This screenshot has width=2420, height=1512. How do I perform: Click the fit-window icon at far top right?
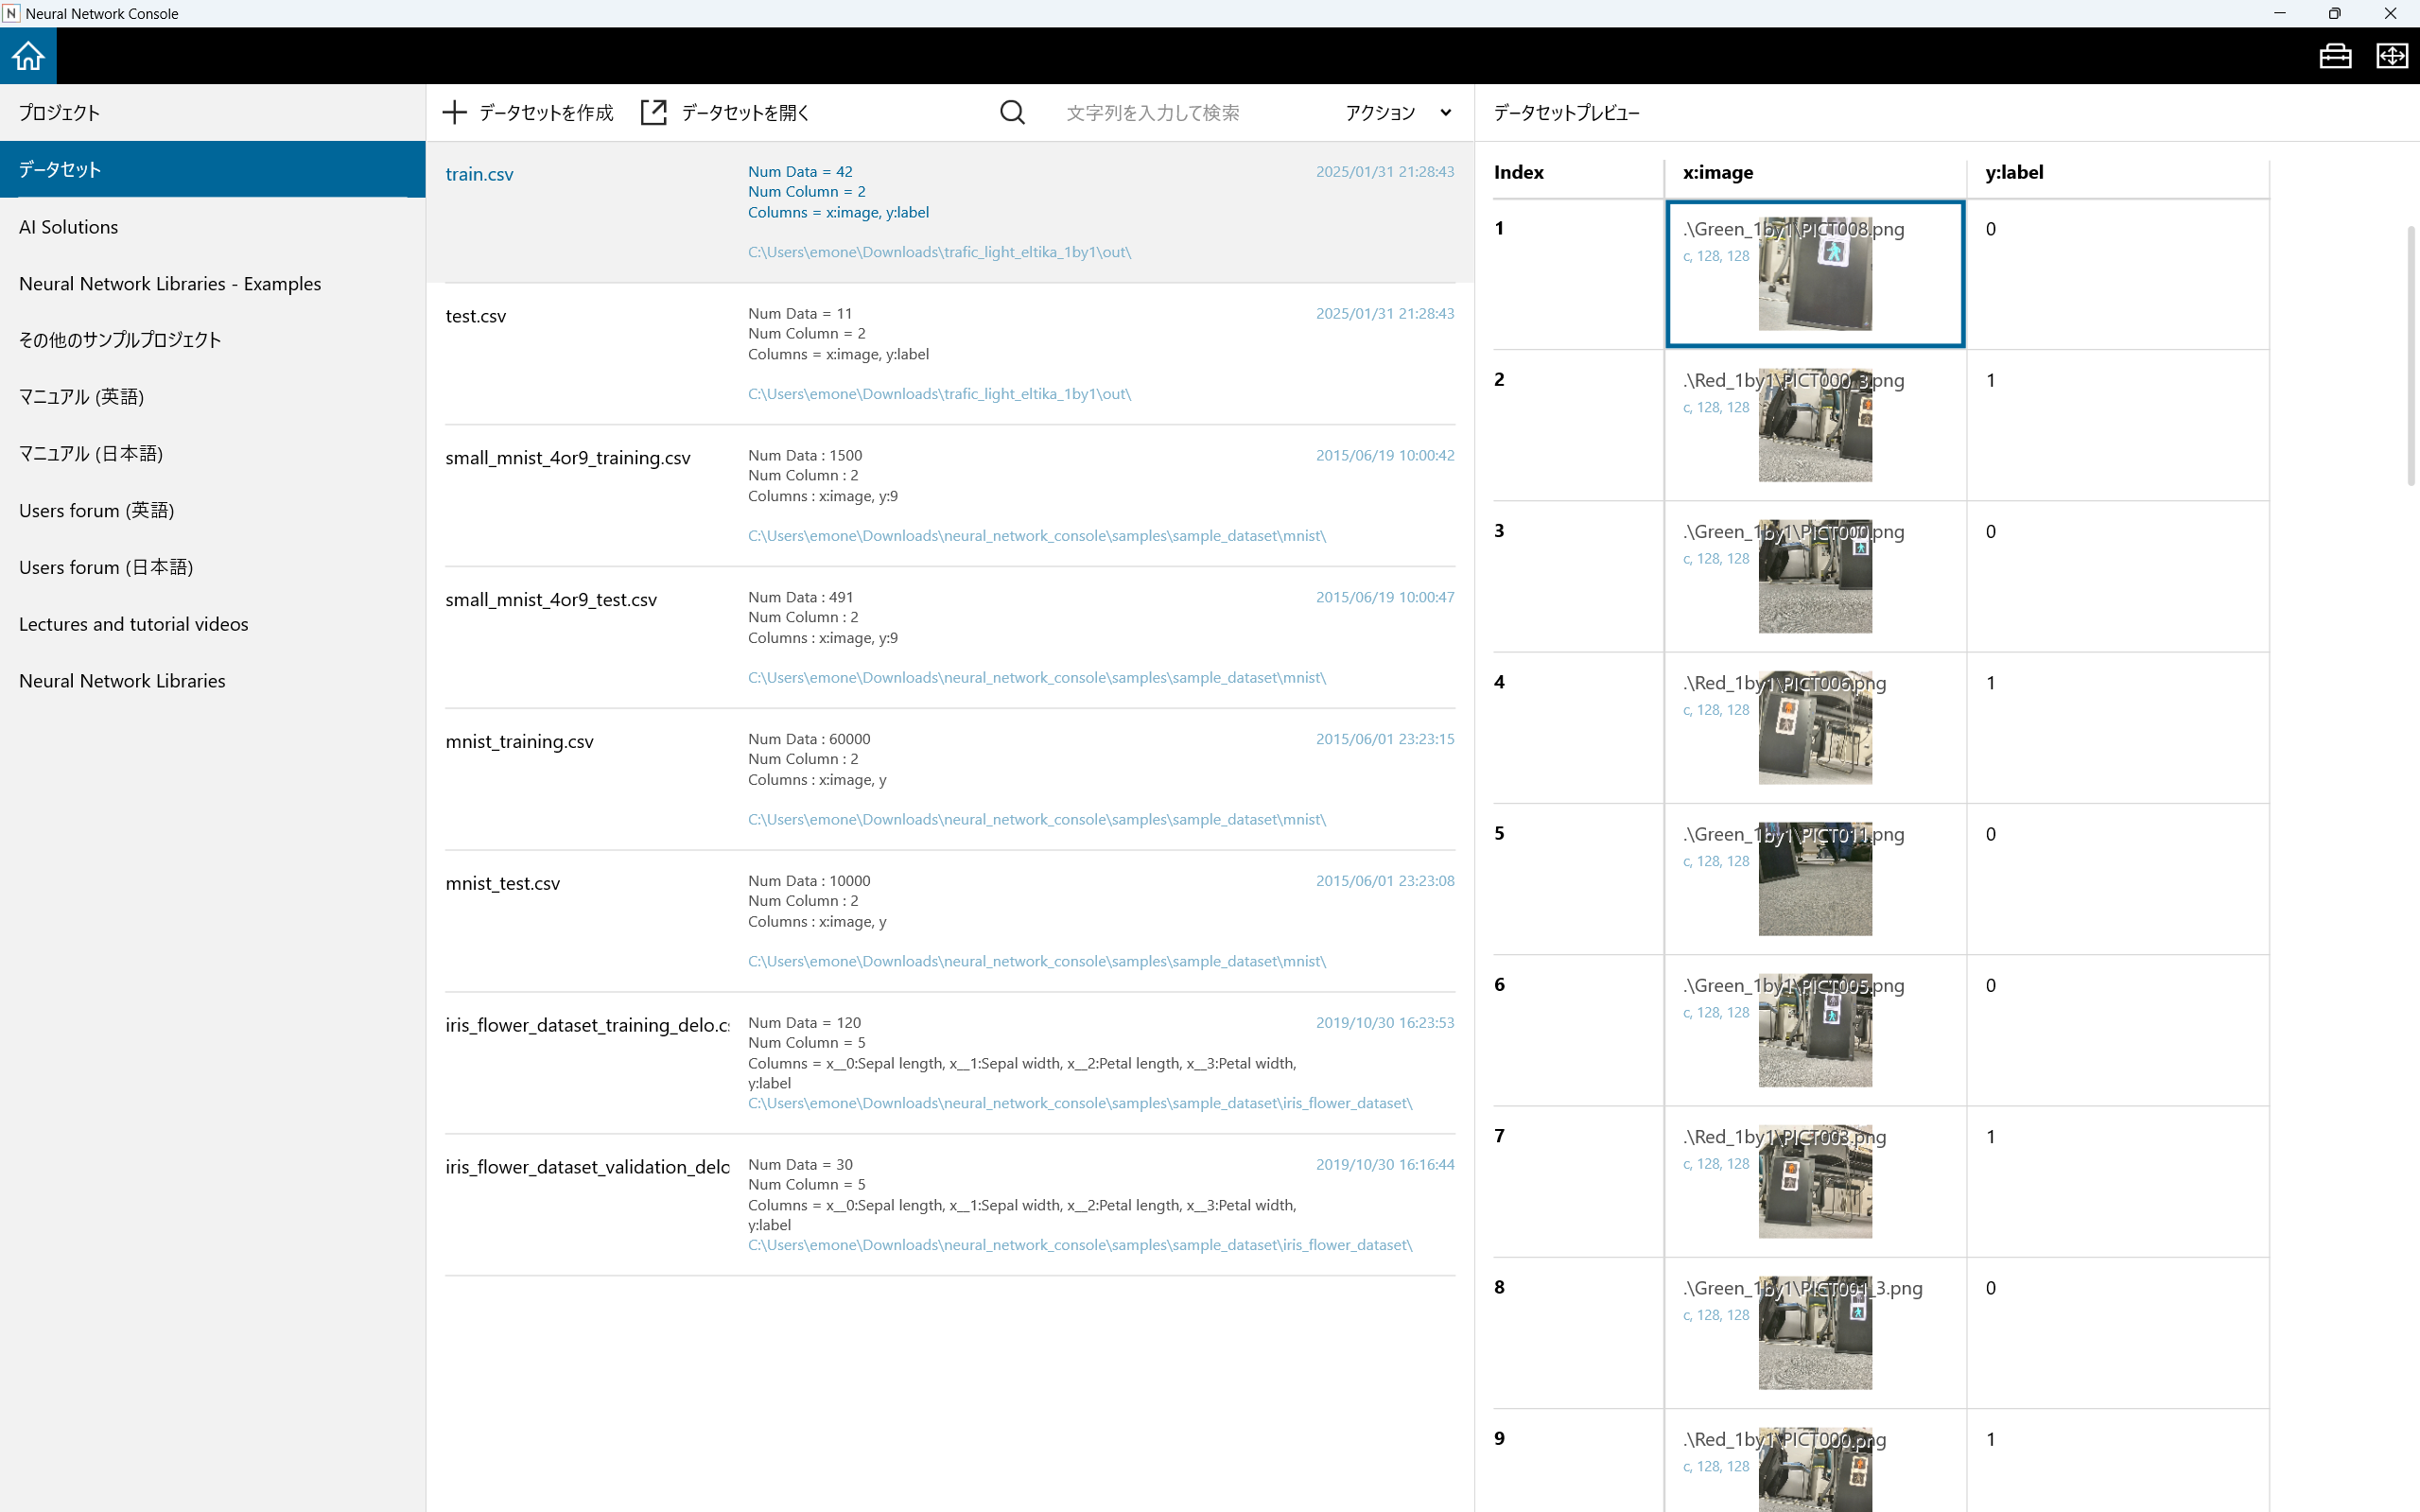coord(2391,56)
